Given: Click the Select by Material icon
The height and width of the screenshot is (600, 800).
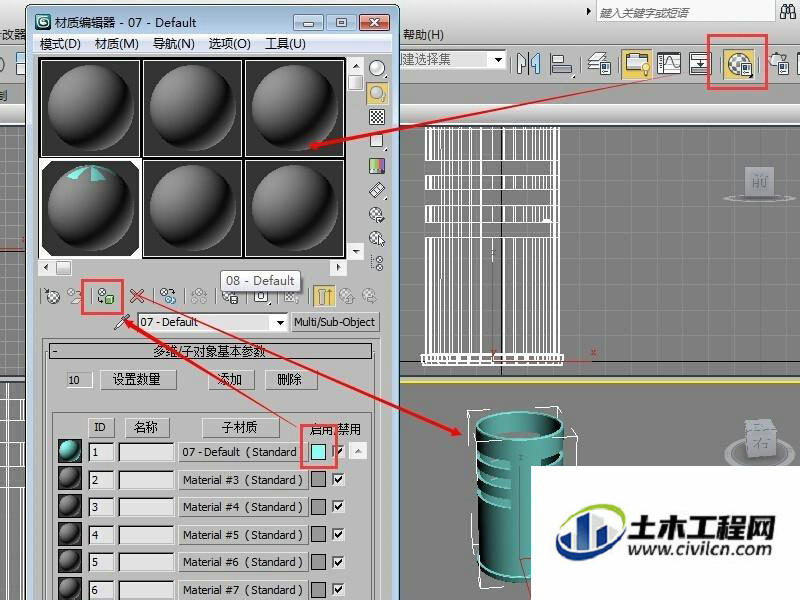Looking at the screenshot, I should [377, 238].
